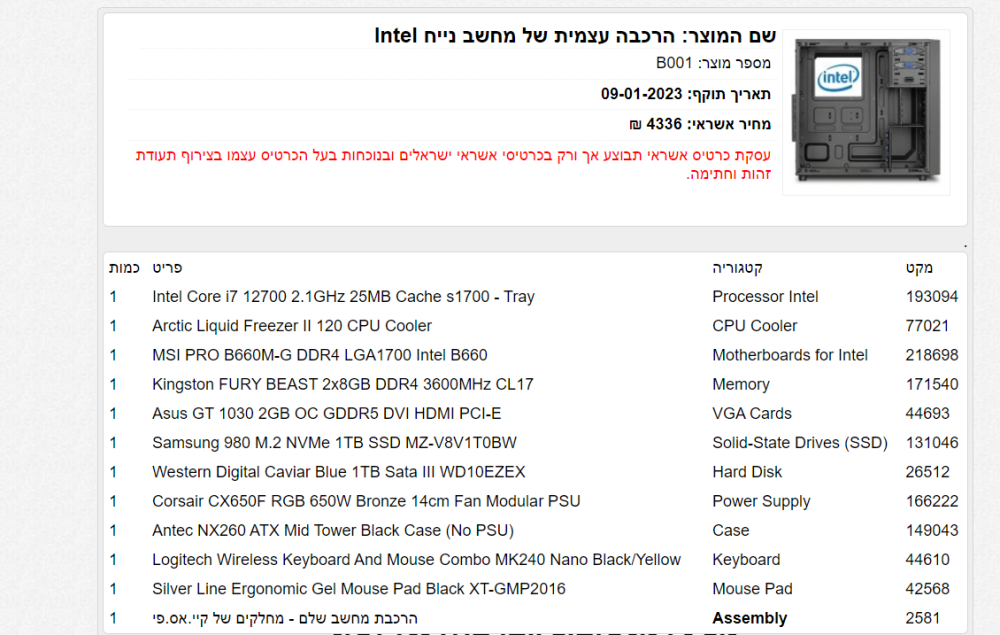Click Corsair CX650F RGB 650W PSU item
Screen dimensions: 1000x635
(x=366, y=502)
